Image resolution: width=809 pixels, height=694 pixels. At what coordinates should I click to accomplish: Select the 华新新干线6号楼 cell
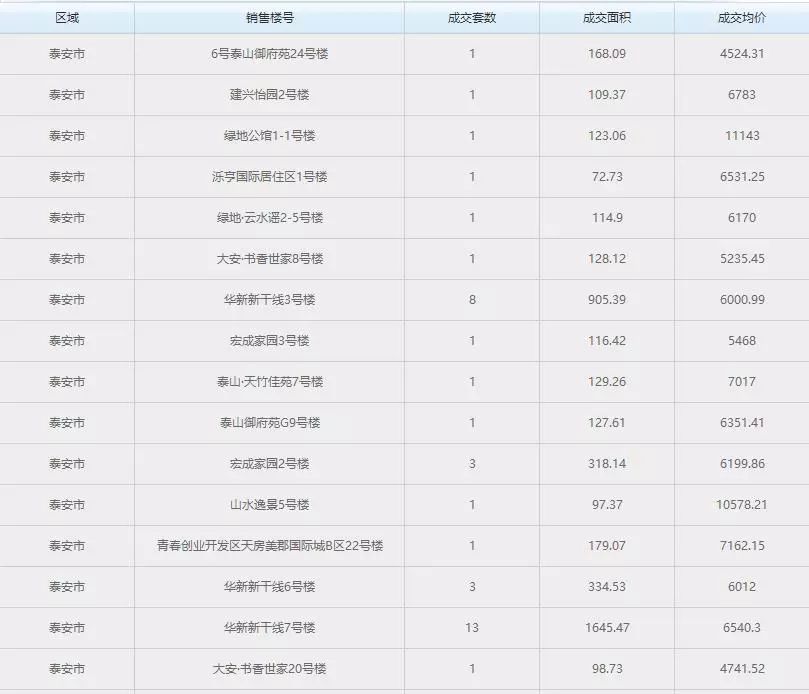269,587
